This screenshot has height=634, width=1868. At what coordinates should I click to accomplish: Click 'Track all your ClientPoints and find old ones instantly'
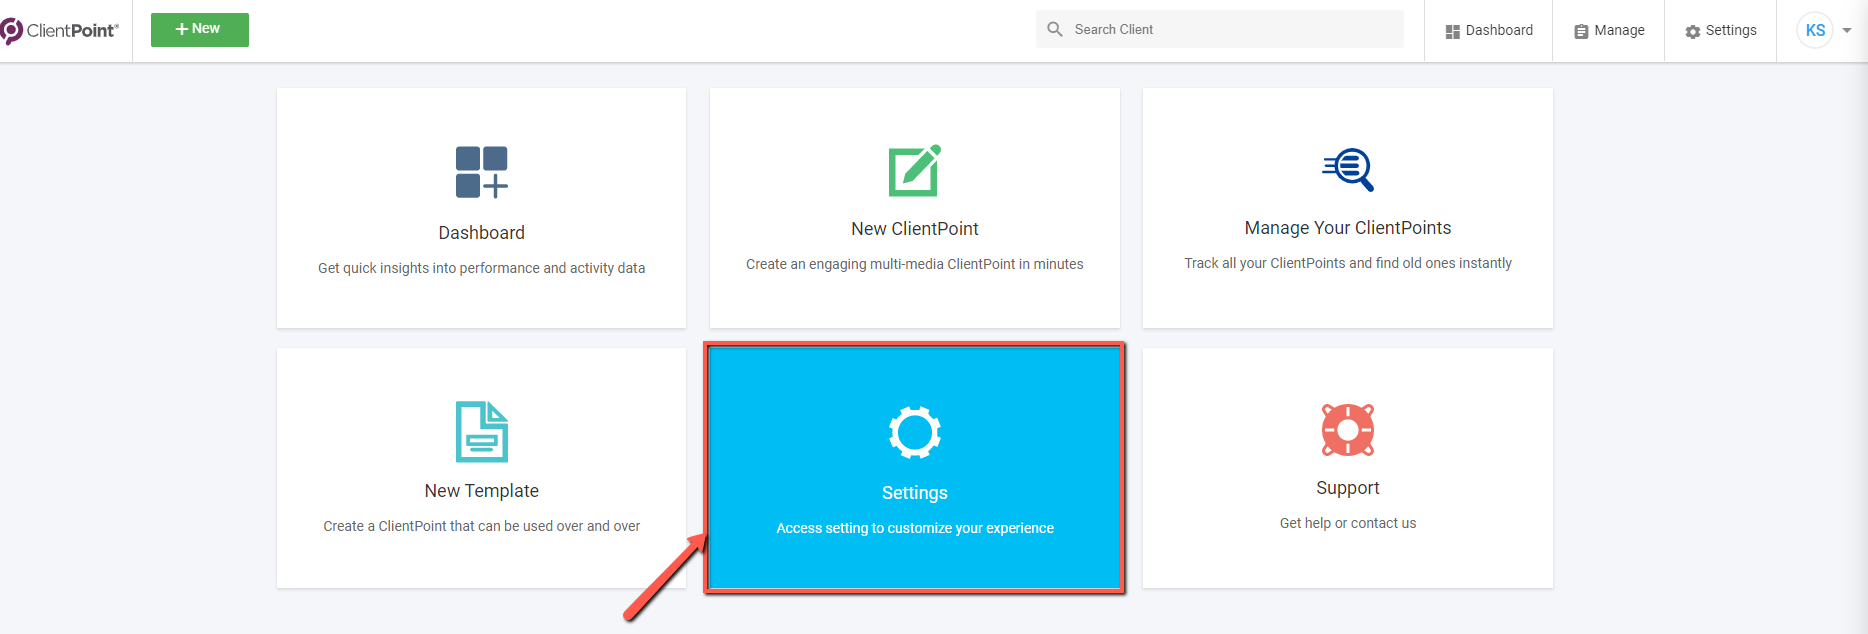[x=1348, y=263]
